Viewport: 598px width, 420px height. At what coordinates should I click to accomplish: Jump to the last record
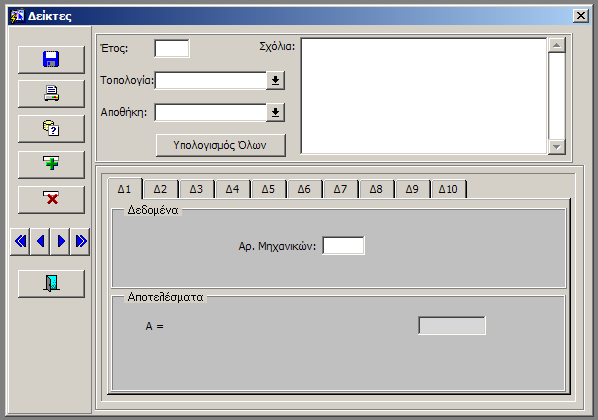tap(80, 241)
